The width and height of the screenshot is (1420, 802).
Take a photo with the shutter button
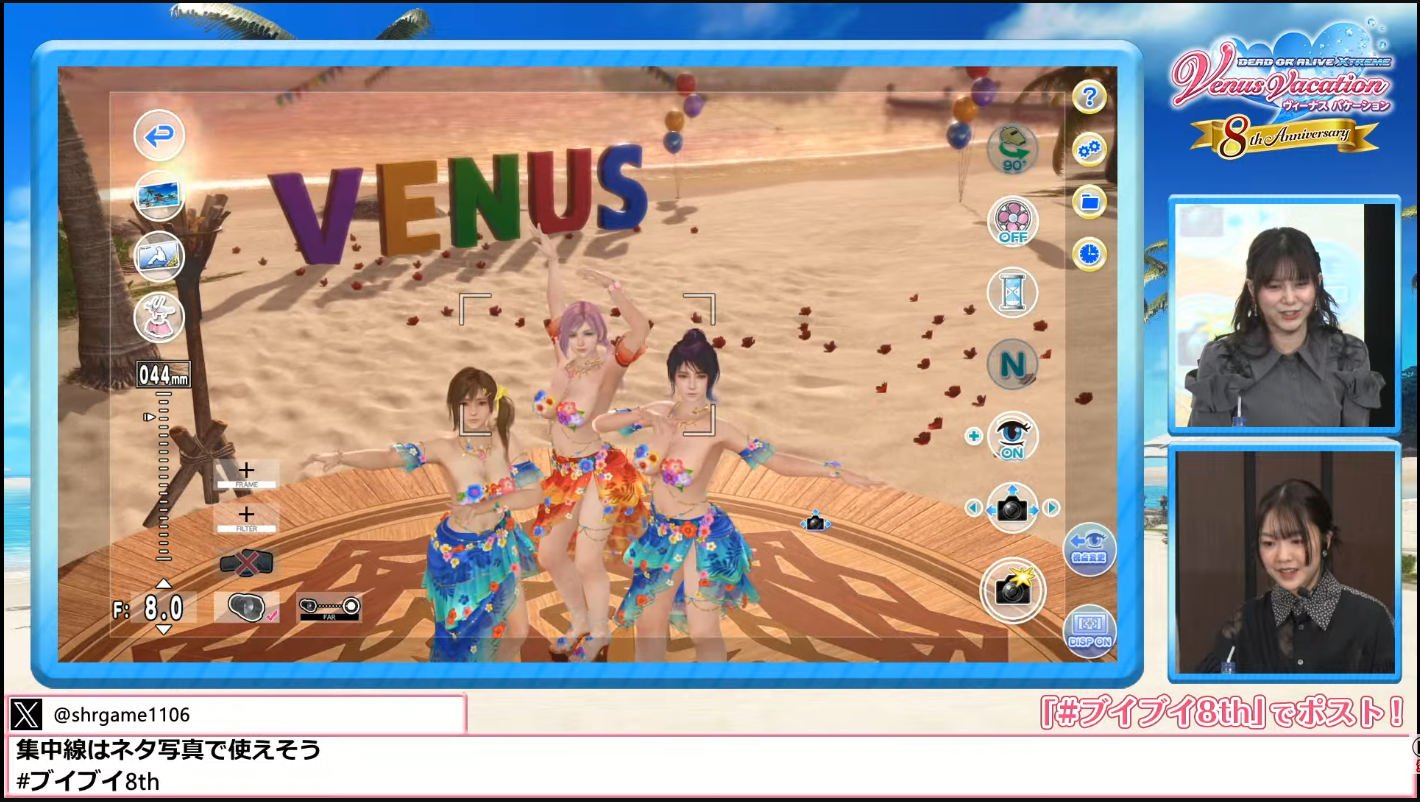pos(1013,590)
